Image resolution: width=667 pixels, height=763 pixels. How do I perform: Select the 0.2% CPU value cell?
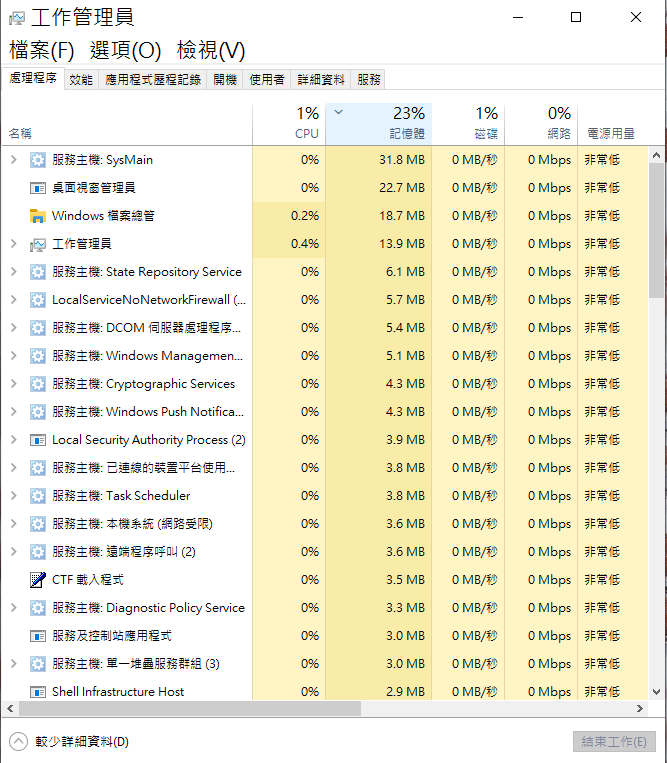click(x=289, y=216)
